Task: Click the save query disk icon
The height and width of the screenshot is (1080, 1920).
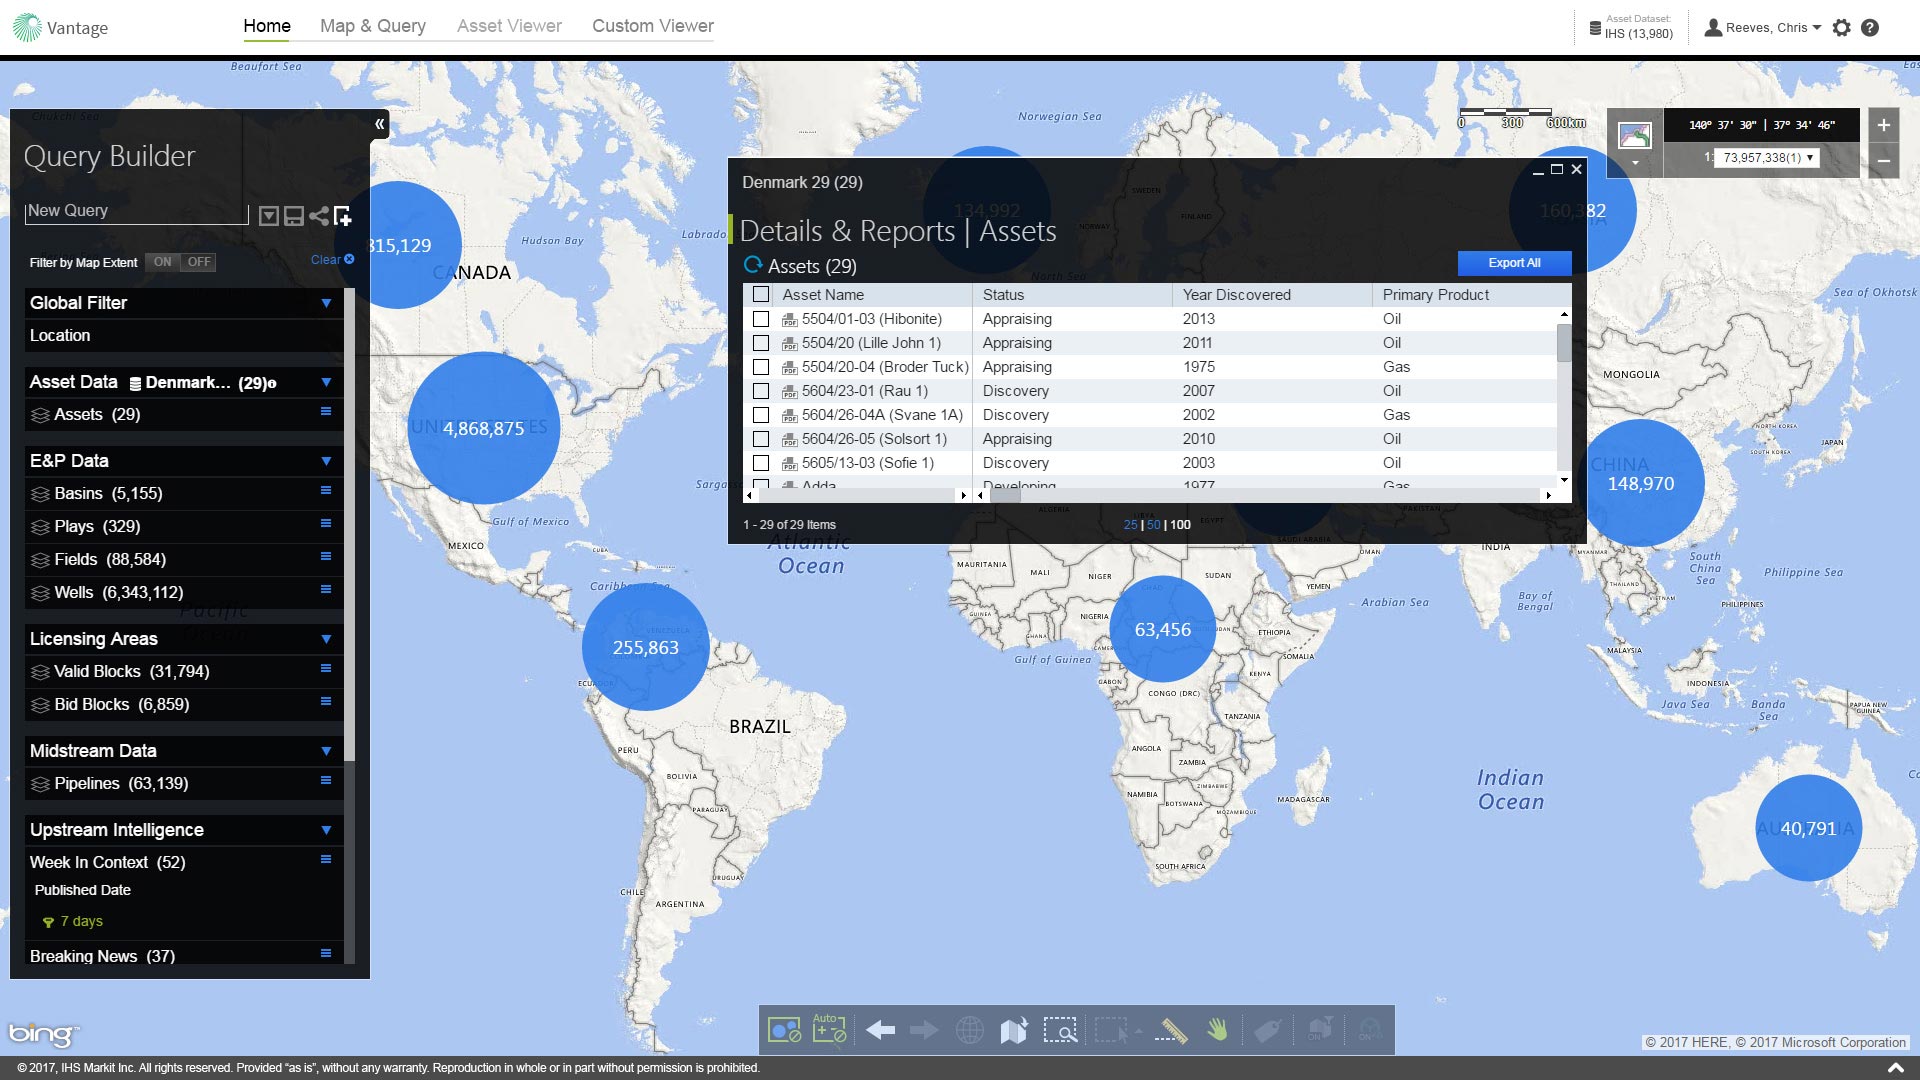Action: [x=293, y=216]
